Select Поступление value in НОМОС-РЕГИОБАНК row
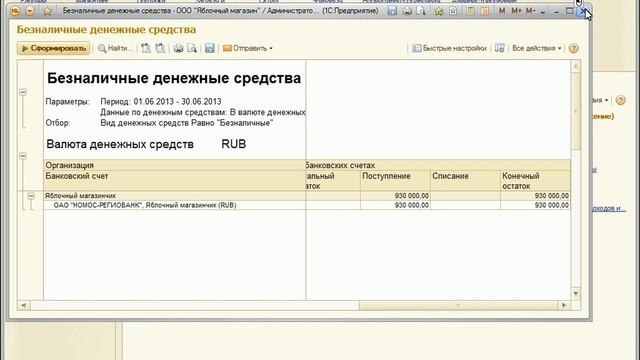Viewport: 640px width, 360px height. [x=396, y=205]
